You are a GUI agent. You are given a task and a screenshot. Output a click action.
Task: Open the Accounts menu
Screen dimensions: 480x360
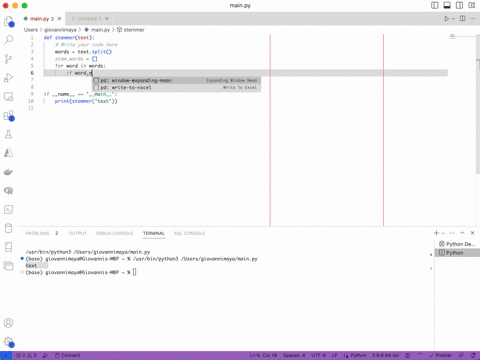(x=9, y=323)
